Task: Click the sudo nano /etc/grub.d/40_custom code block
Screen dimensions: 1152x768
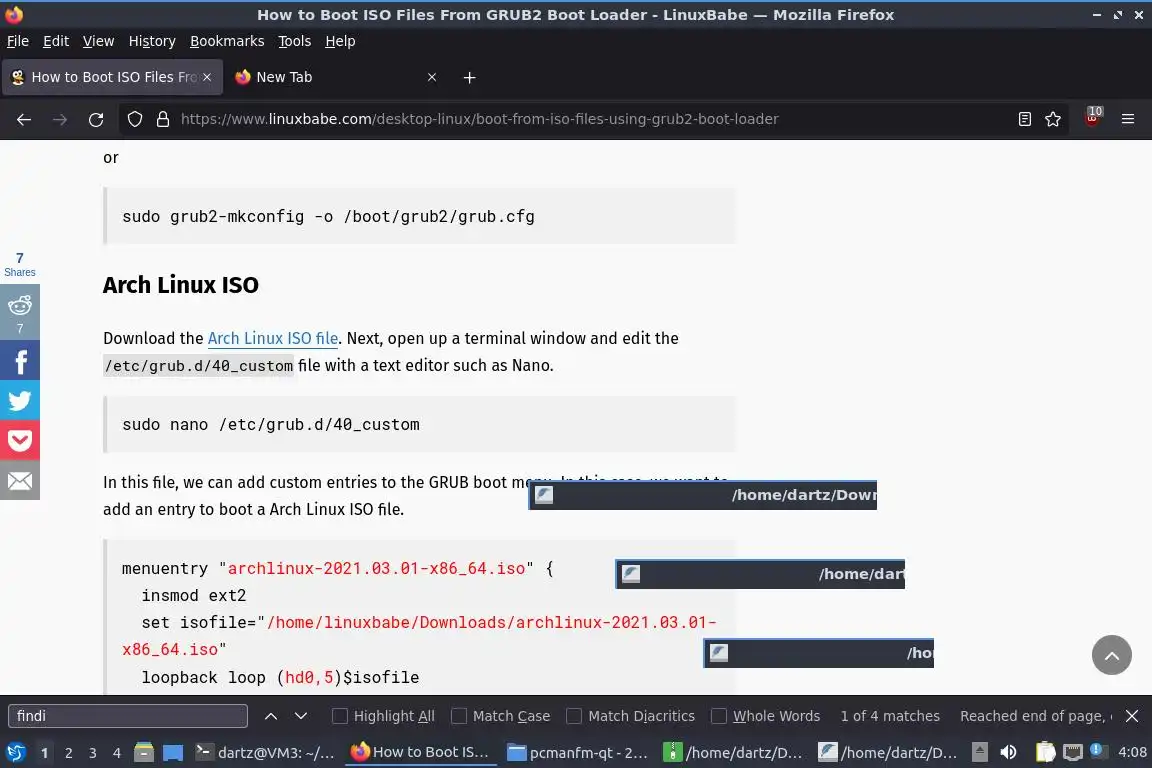Action: click(419, 424)
